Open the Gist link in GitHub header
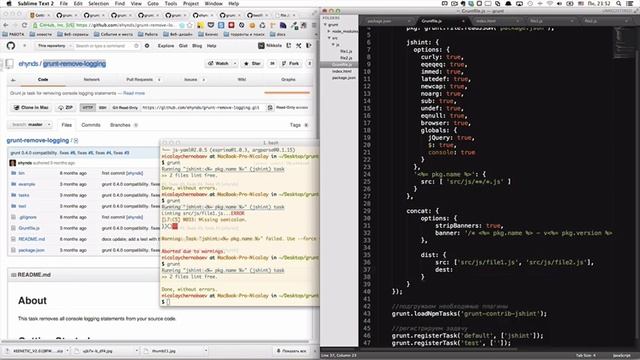640x360 pixels. 183,46
